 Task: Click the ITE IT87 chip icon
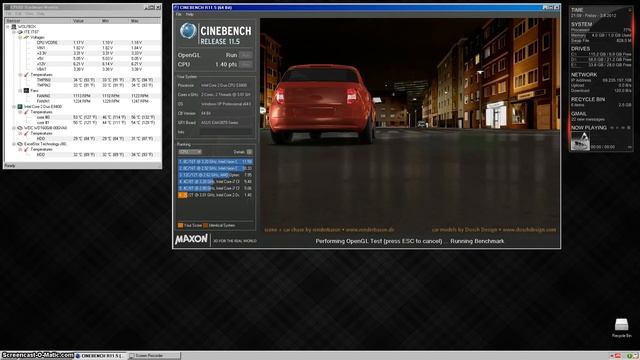tap(20, 32)
